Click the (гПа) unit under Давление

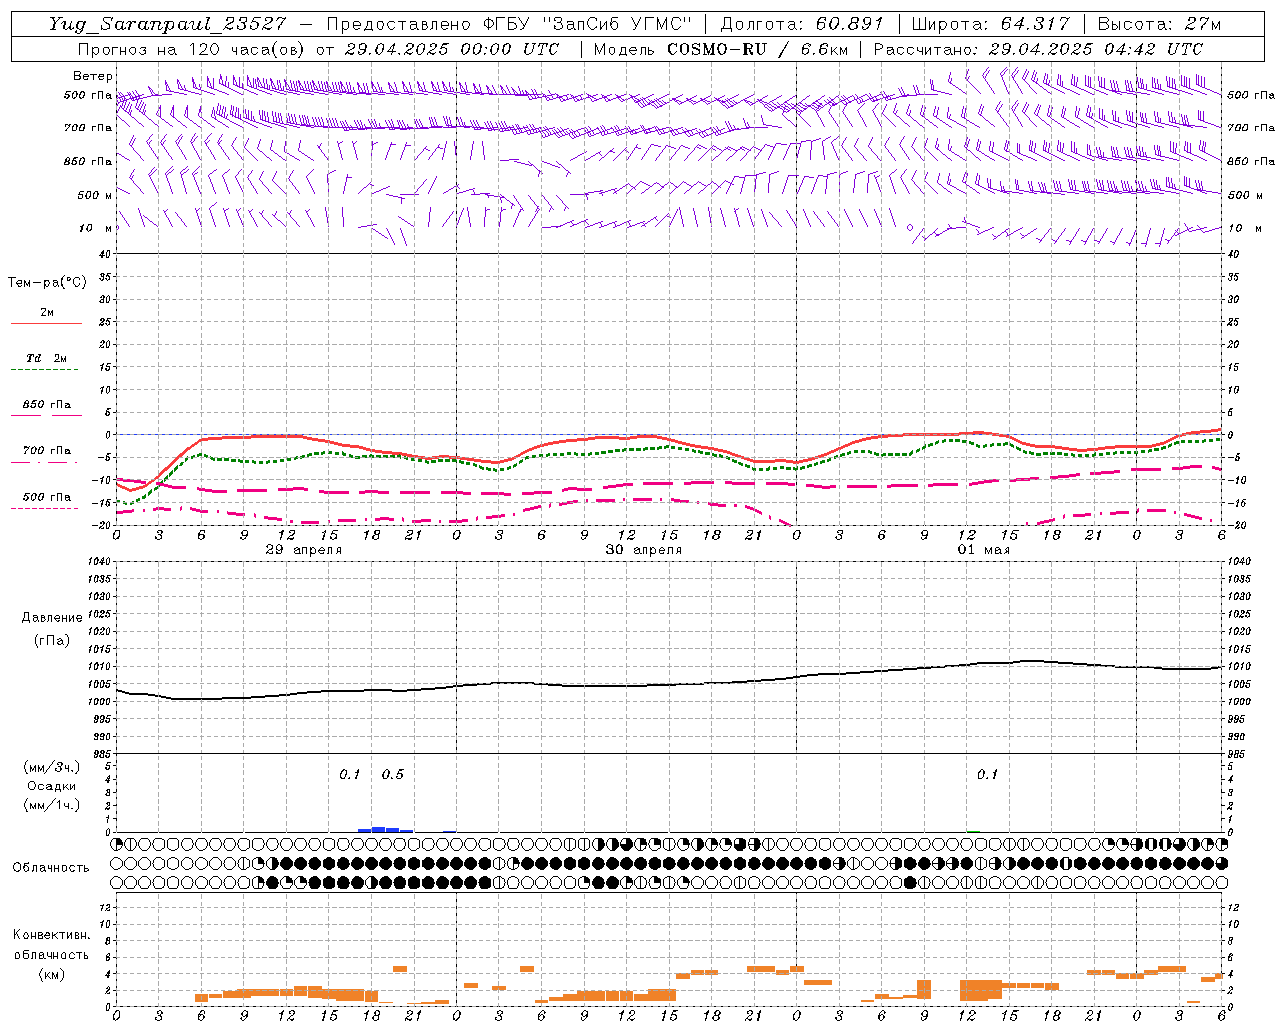52,640
